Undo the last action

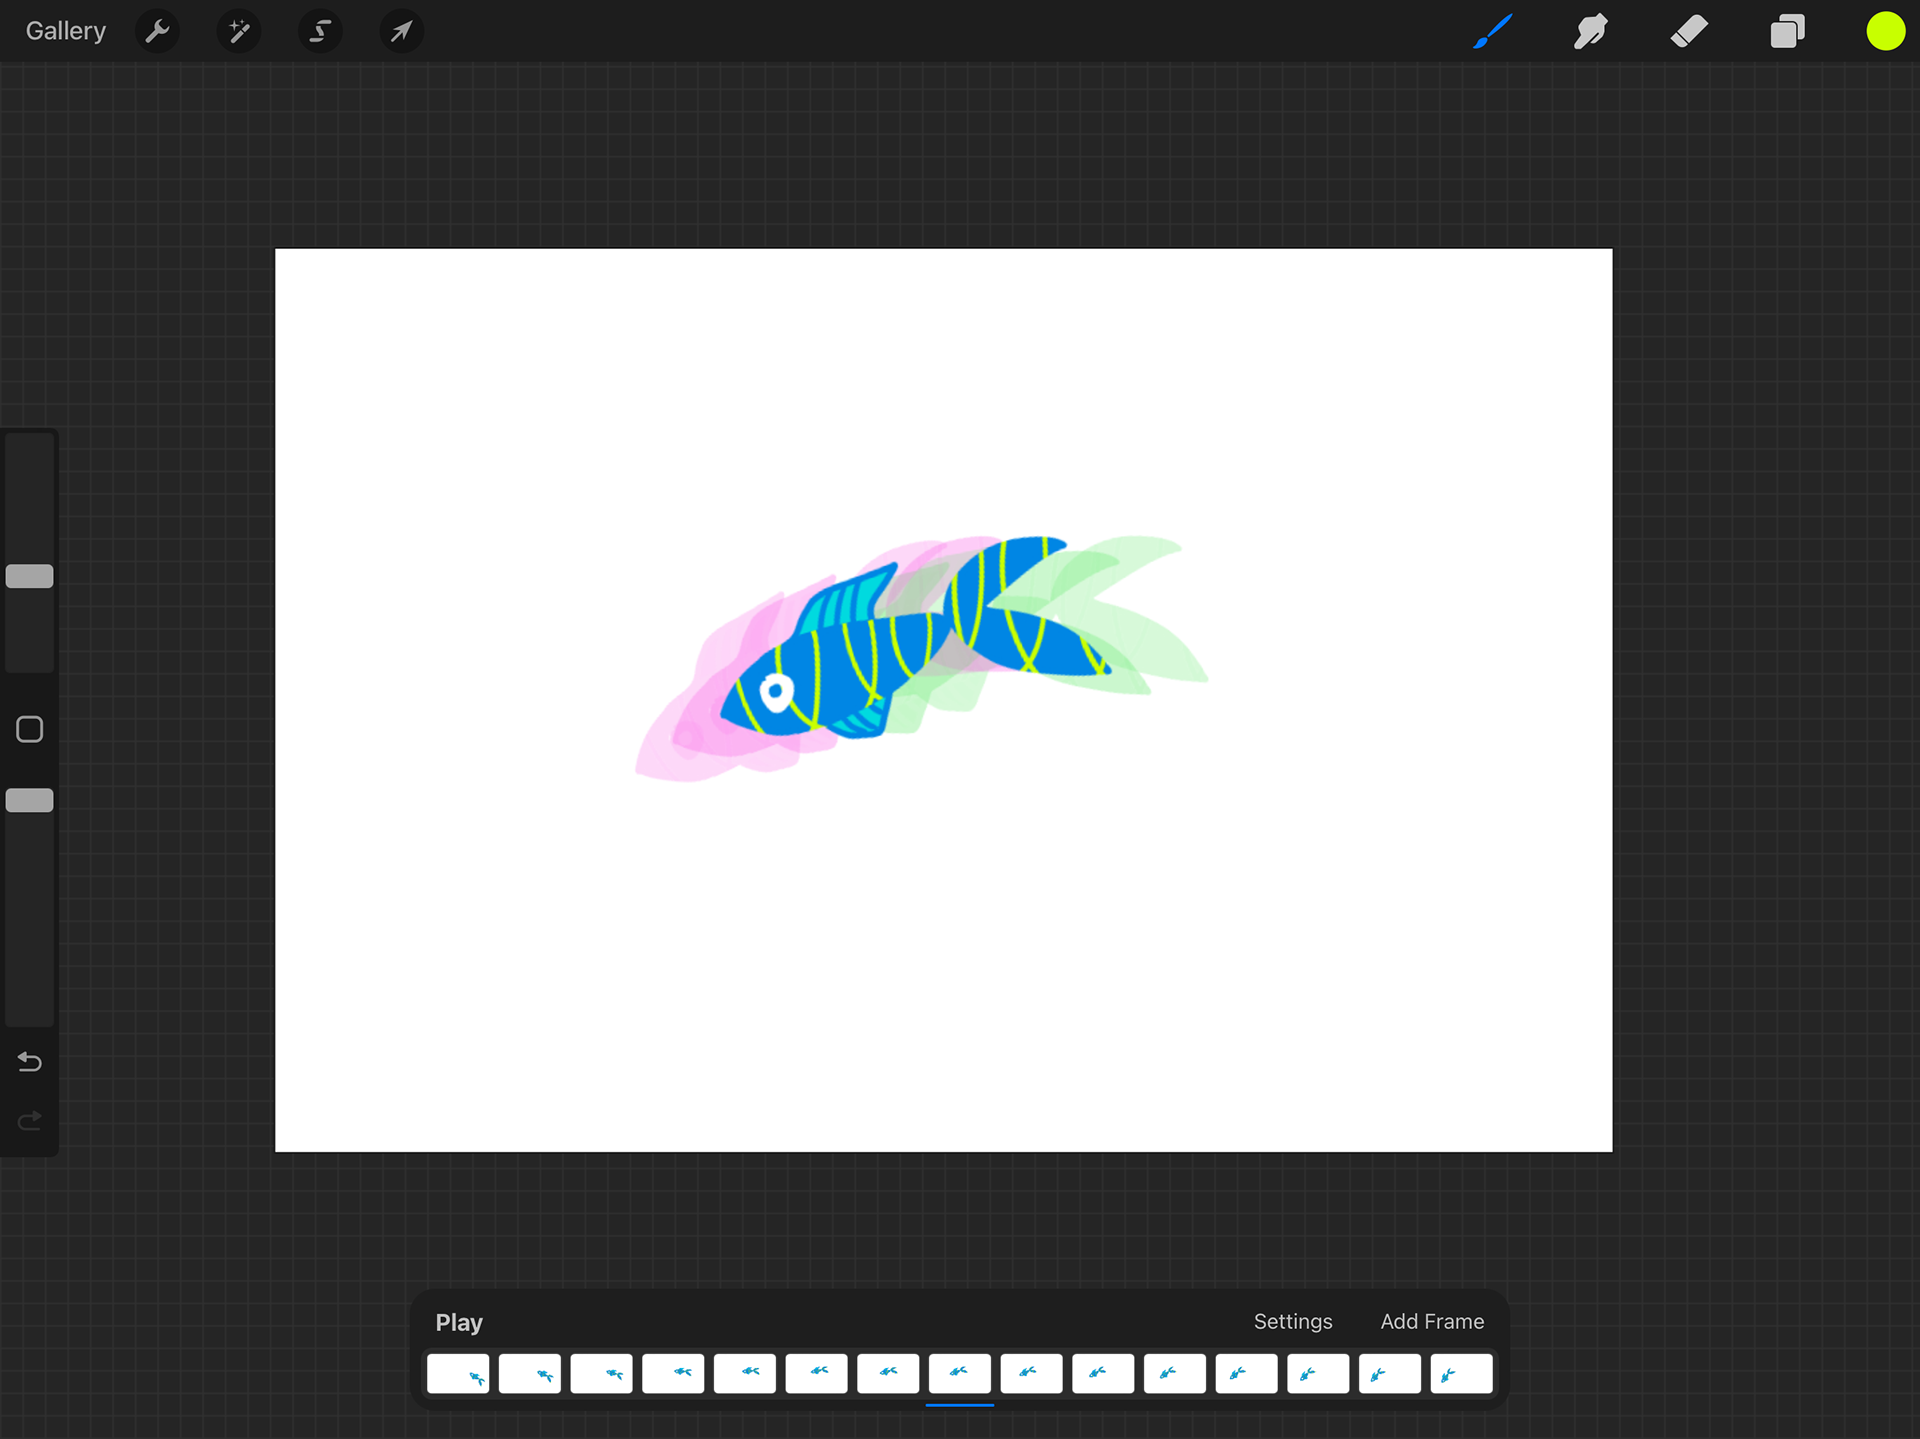(x=30, y=1062)
